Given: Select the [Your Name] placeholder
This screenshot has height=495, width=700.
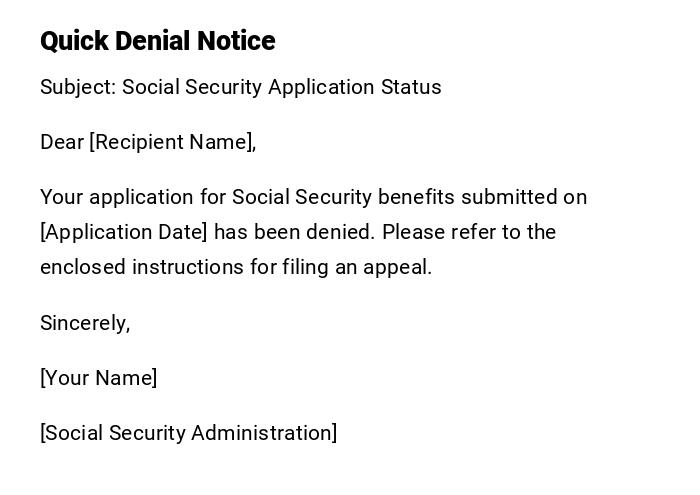Looking at the screenshot, I should 98,378.
